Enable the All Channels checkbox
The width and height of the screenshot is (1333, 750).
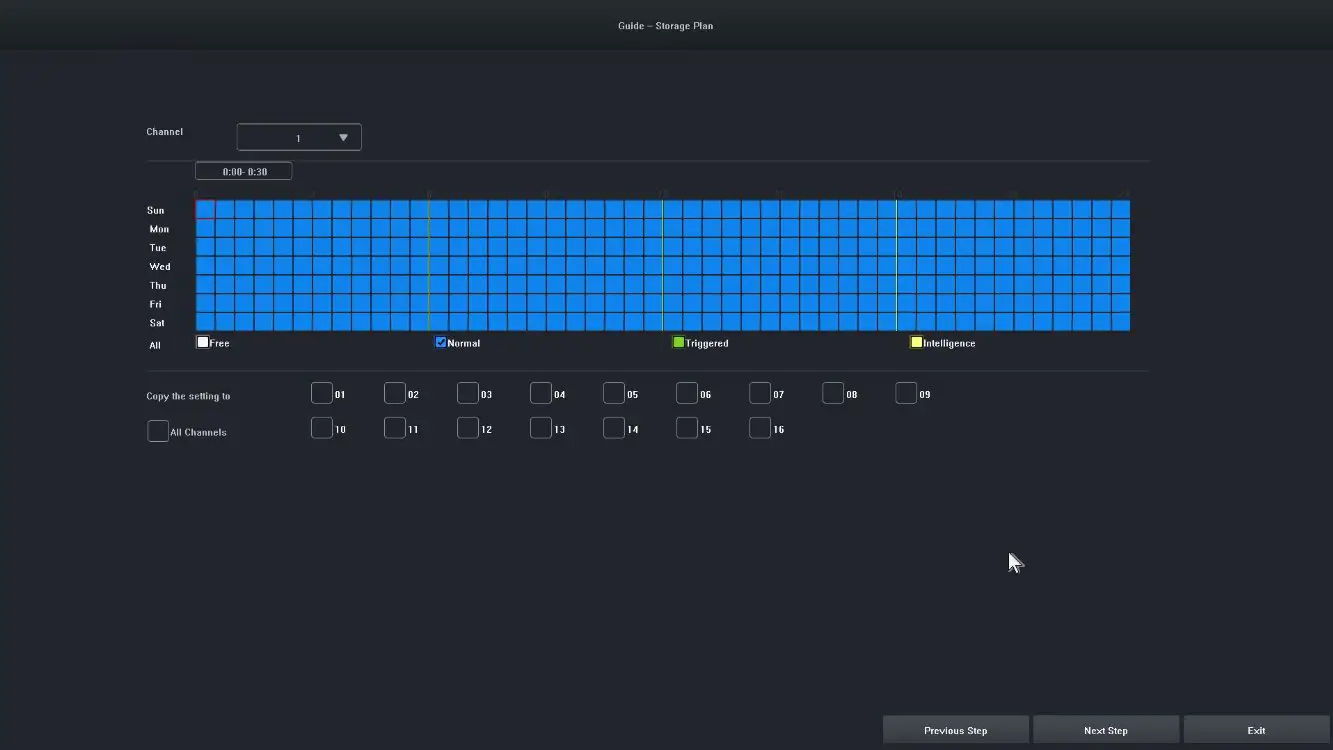pos(158,431)
